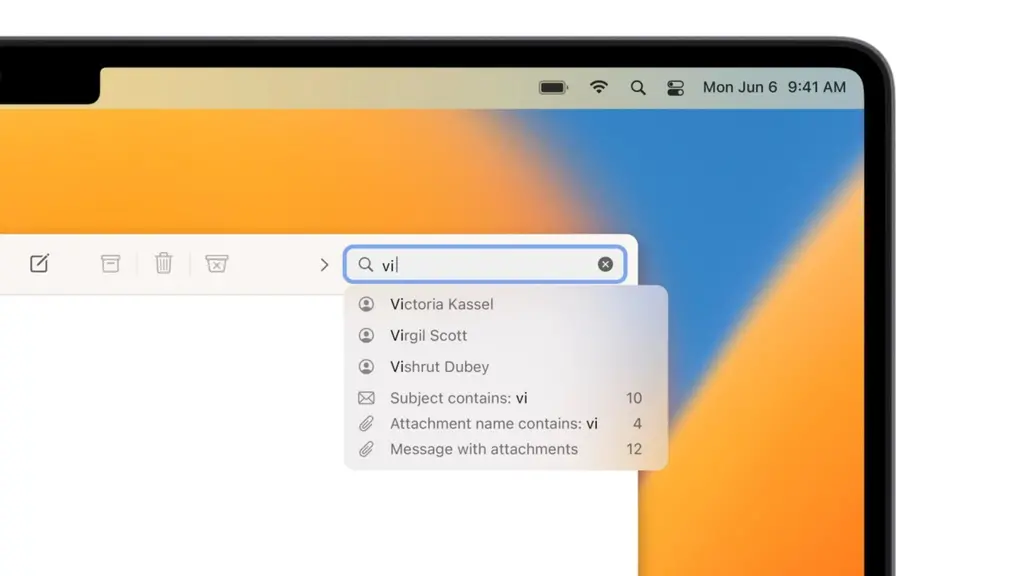Click the person icon beside Victoria Kassel
The width and height of the screenshot is (1024, 576).
[366, 304]
